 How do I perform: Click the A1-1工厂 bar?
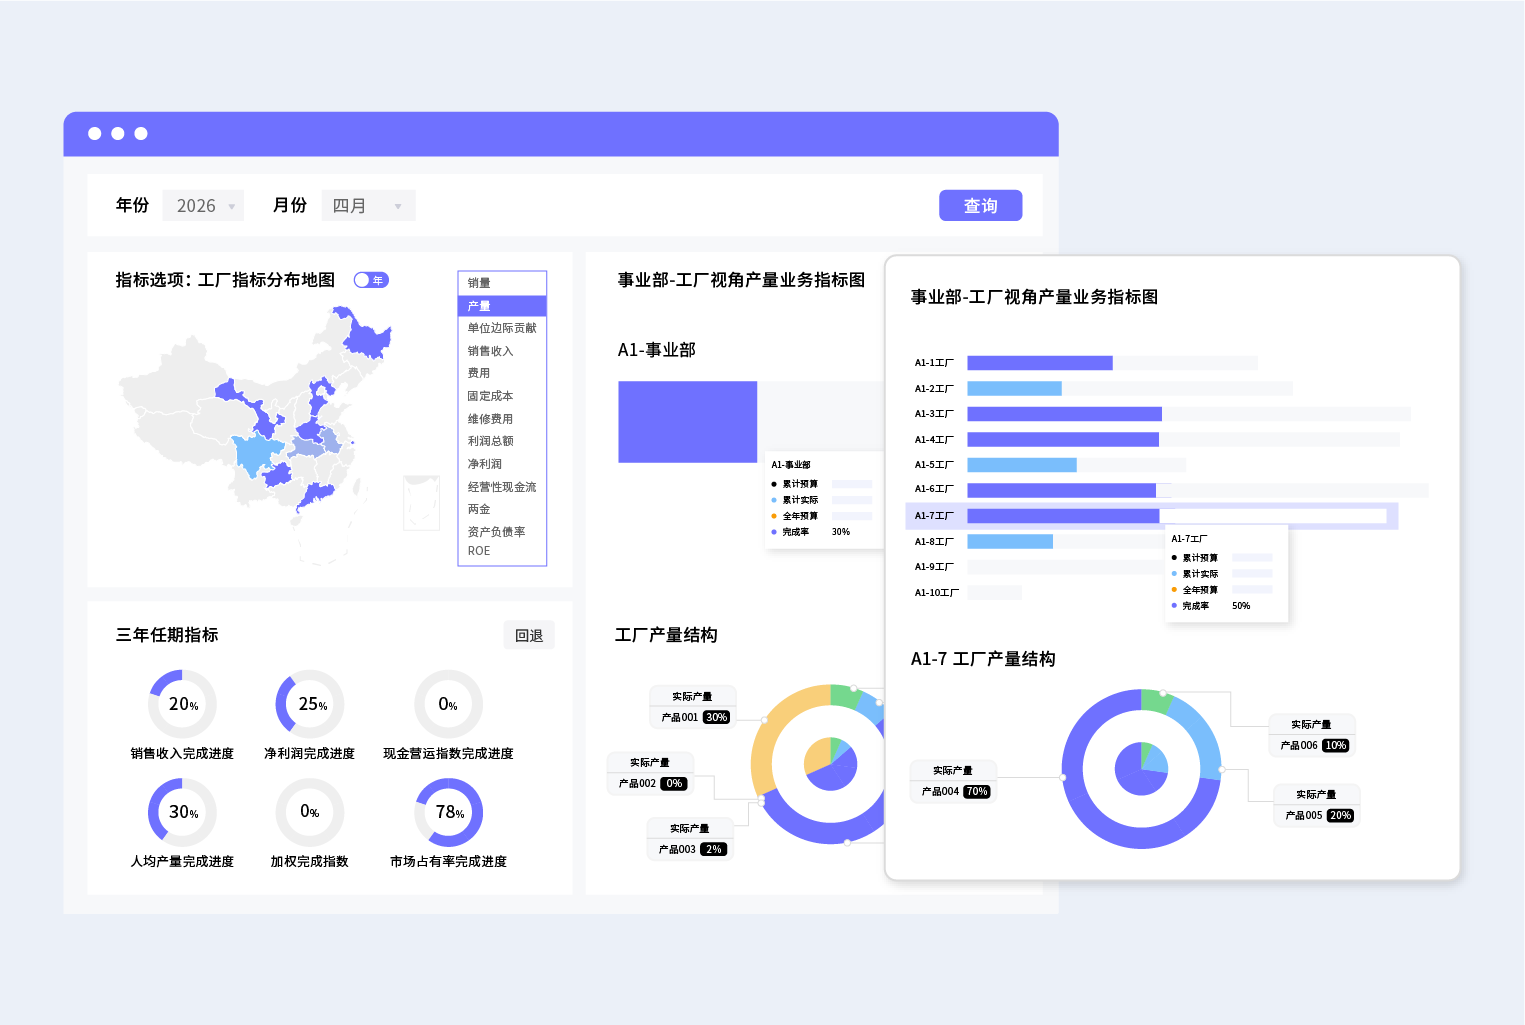click(x=1039, y=363)
